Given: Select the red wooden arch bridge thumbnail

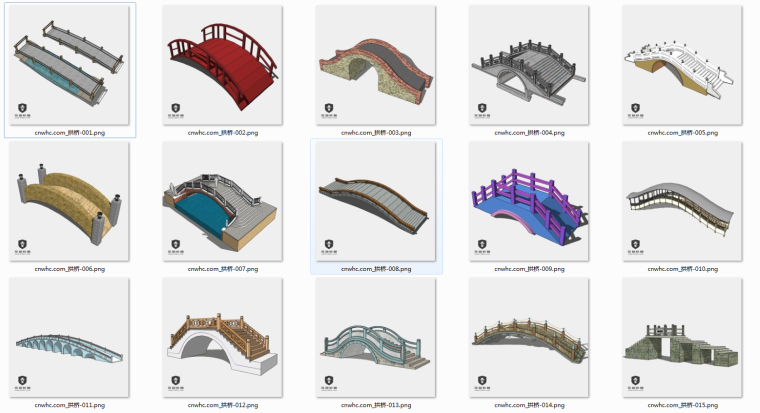Looking at the screenshot, I should click(223, 65).
